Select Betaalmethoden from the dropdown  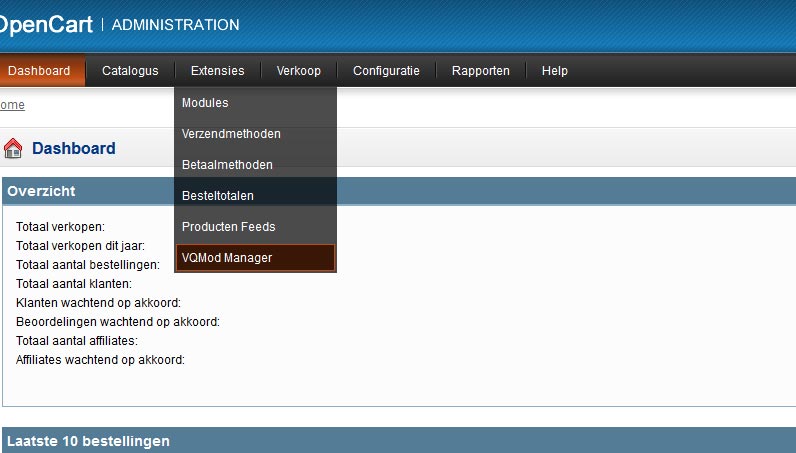click(x=255, y=165)
